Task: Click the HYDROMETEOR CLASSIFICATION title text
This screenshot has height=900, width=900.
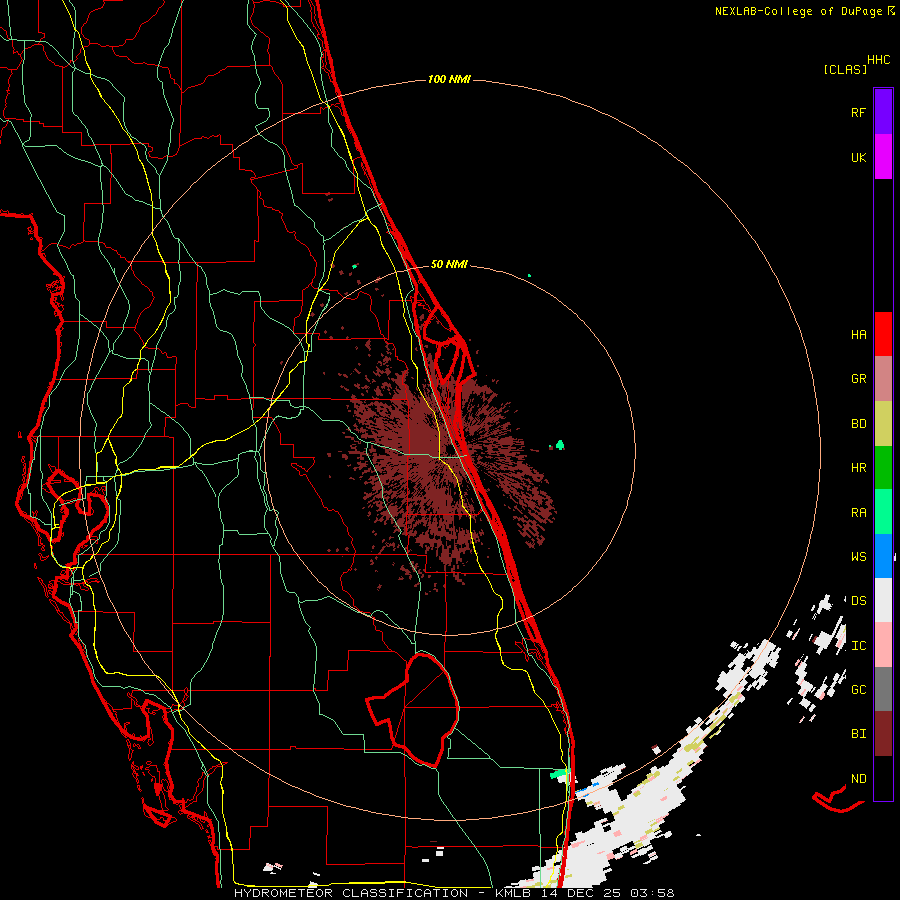Action: (351, 893)
